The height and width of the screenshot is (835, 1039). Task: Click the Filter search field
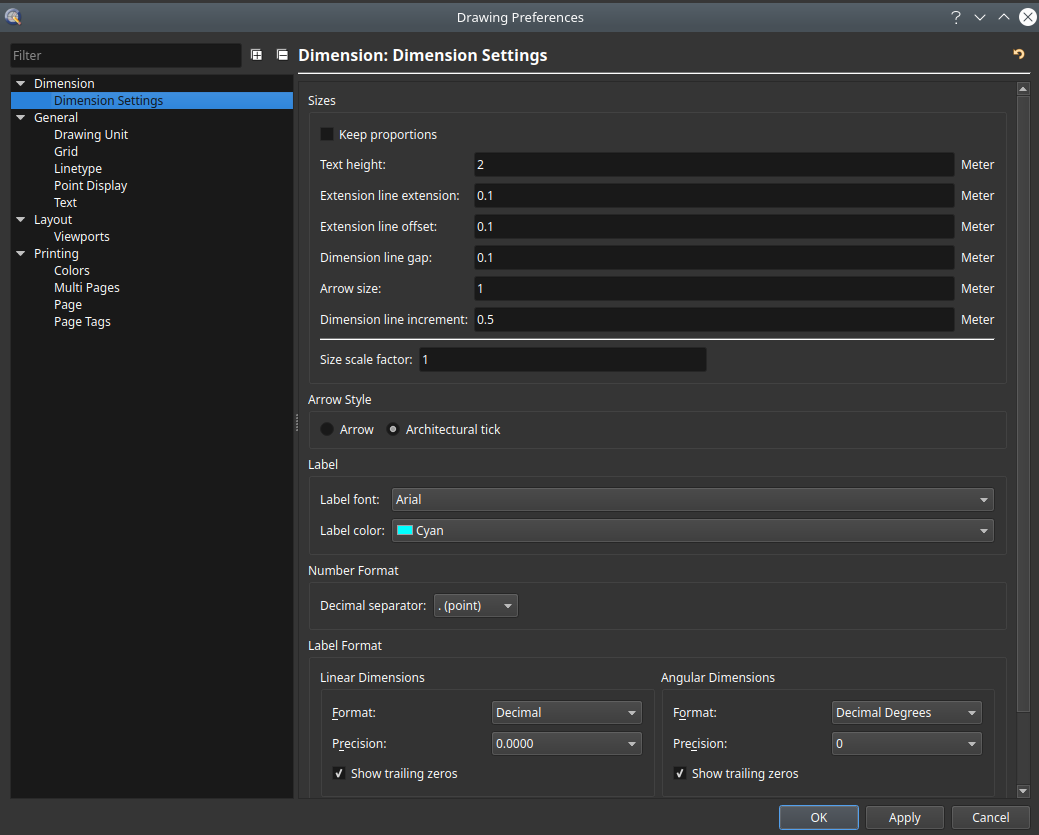pos(126,55)
